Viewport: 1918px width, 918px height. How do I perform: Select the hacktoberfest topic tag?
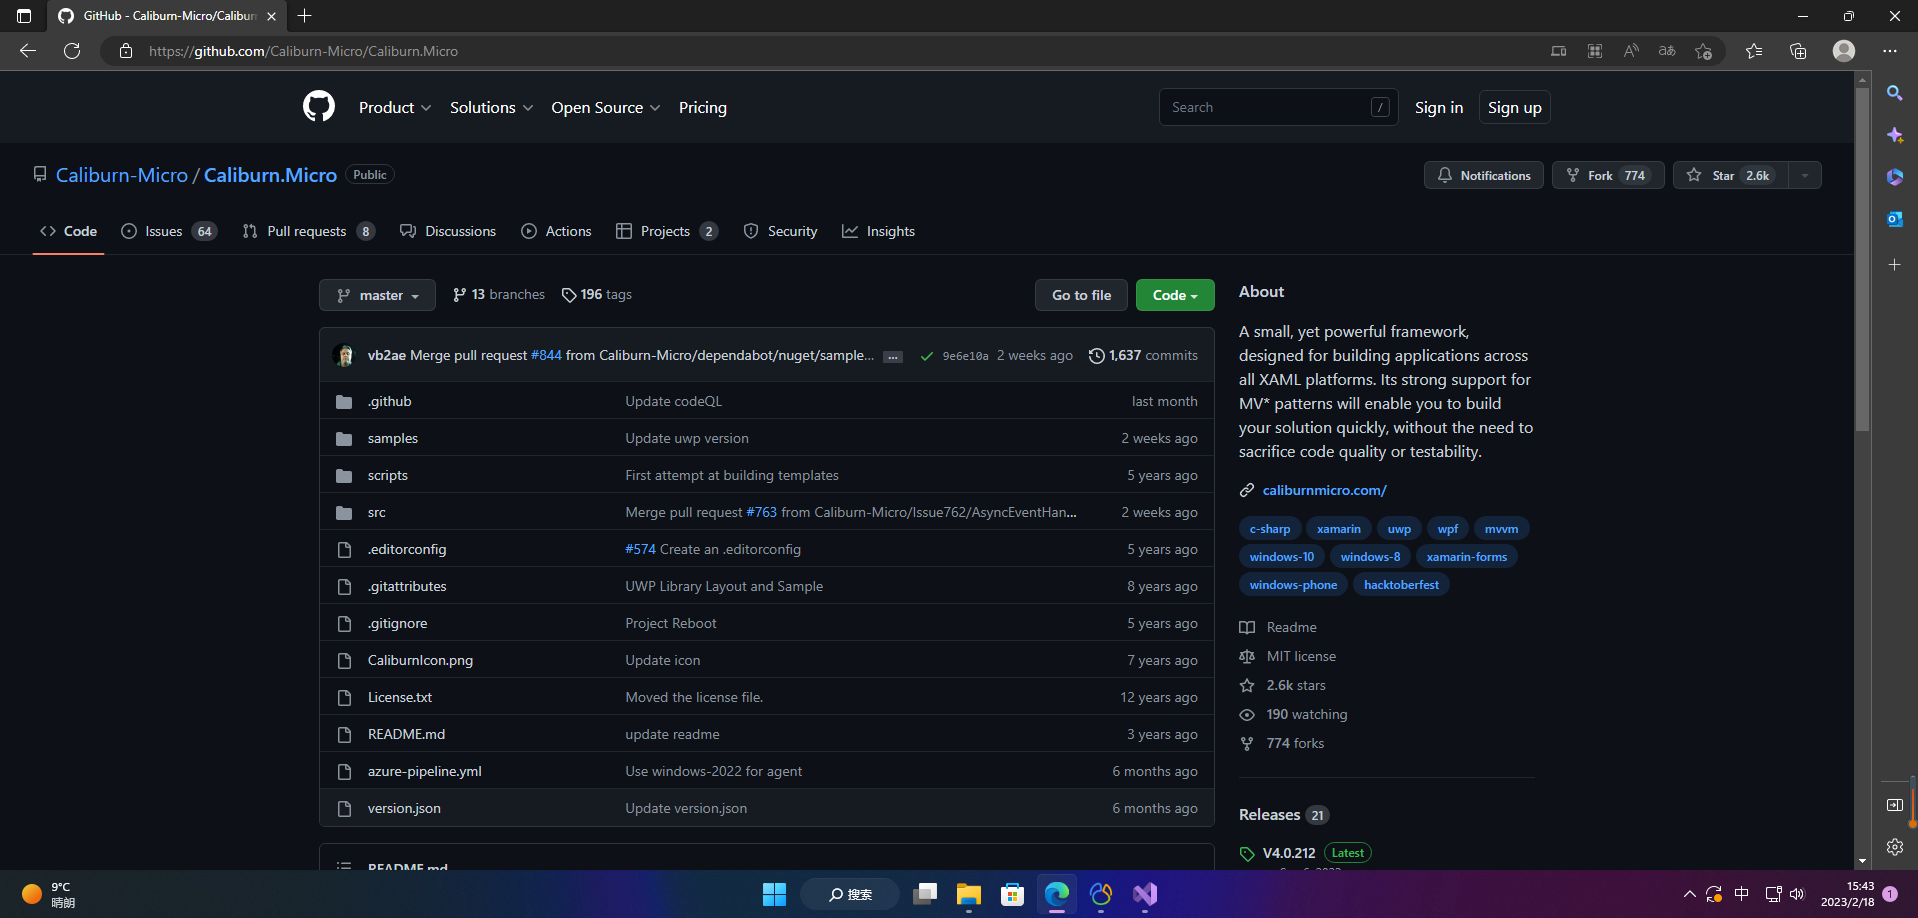click(1401, 585)
